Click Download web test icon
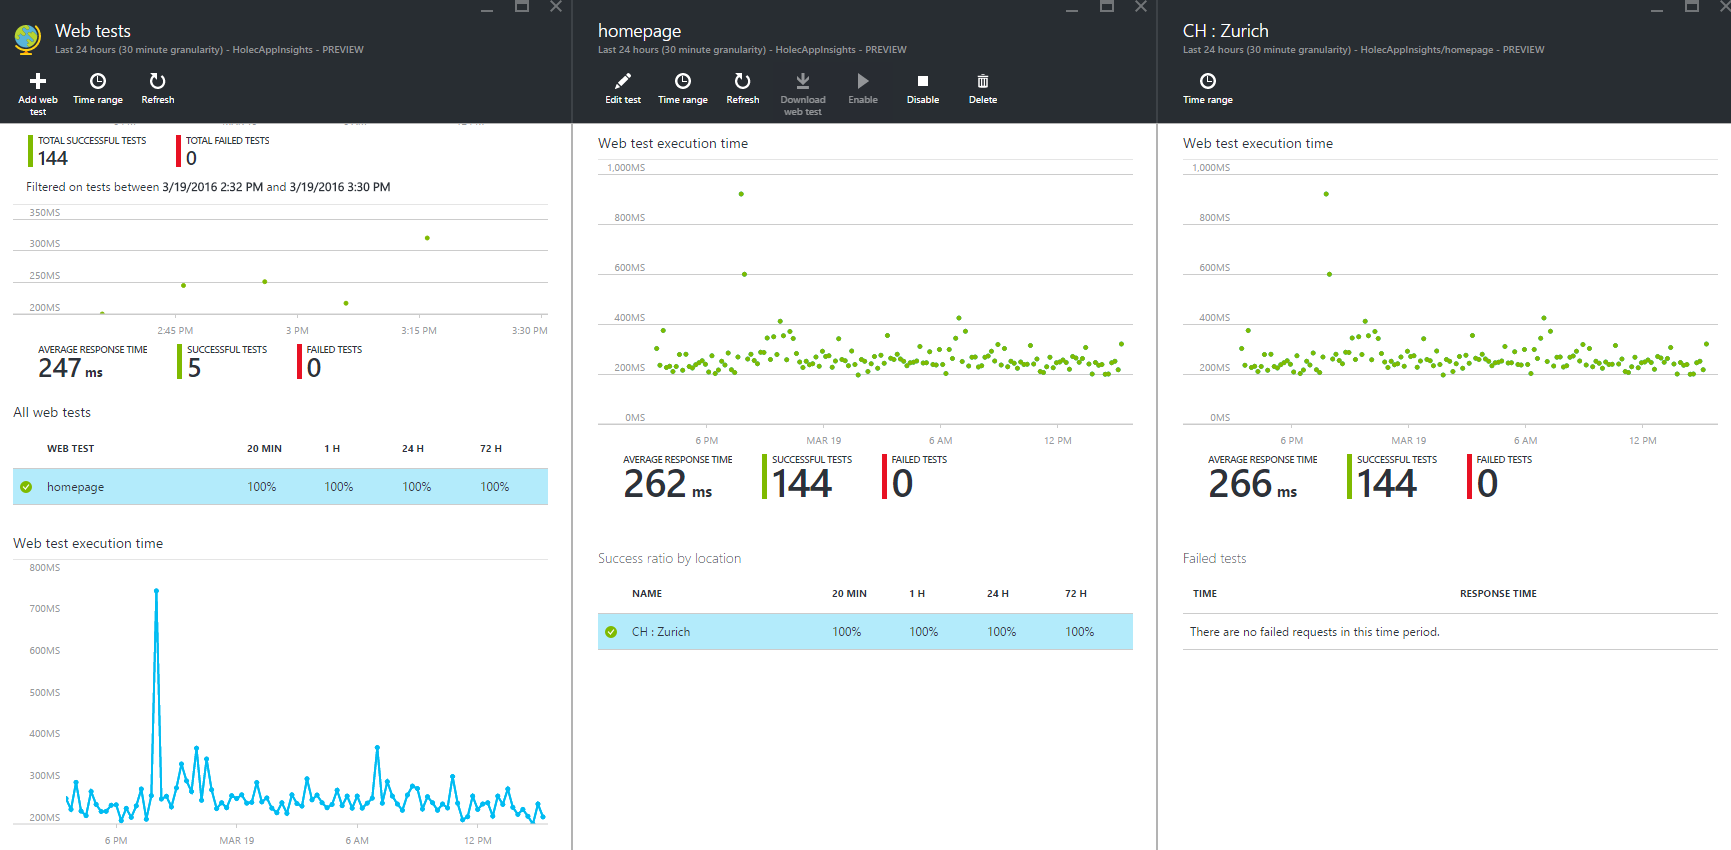The width and height of the screenshot is (1731, 850). point(803,81)
